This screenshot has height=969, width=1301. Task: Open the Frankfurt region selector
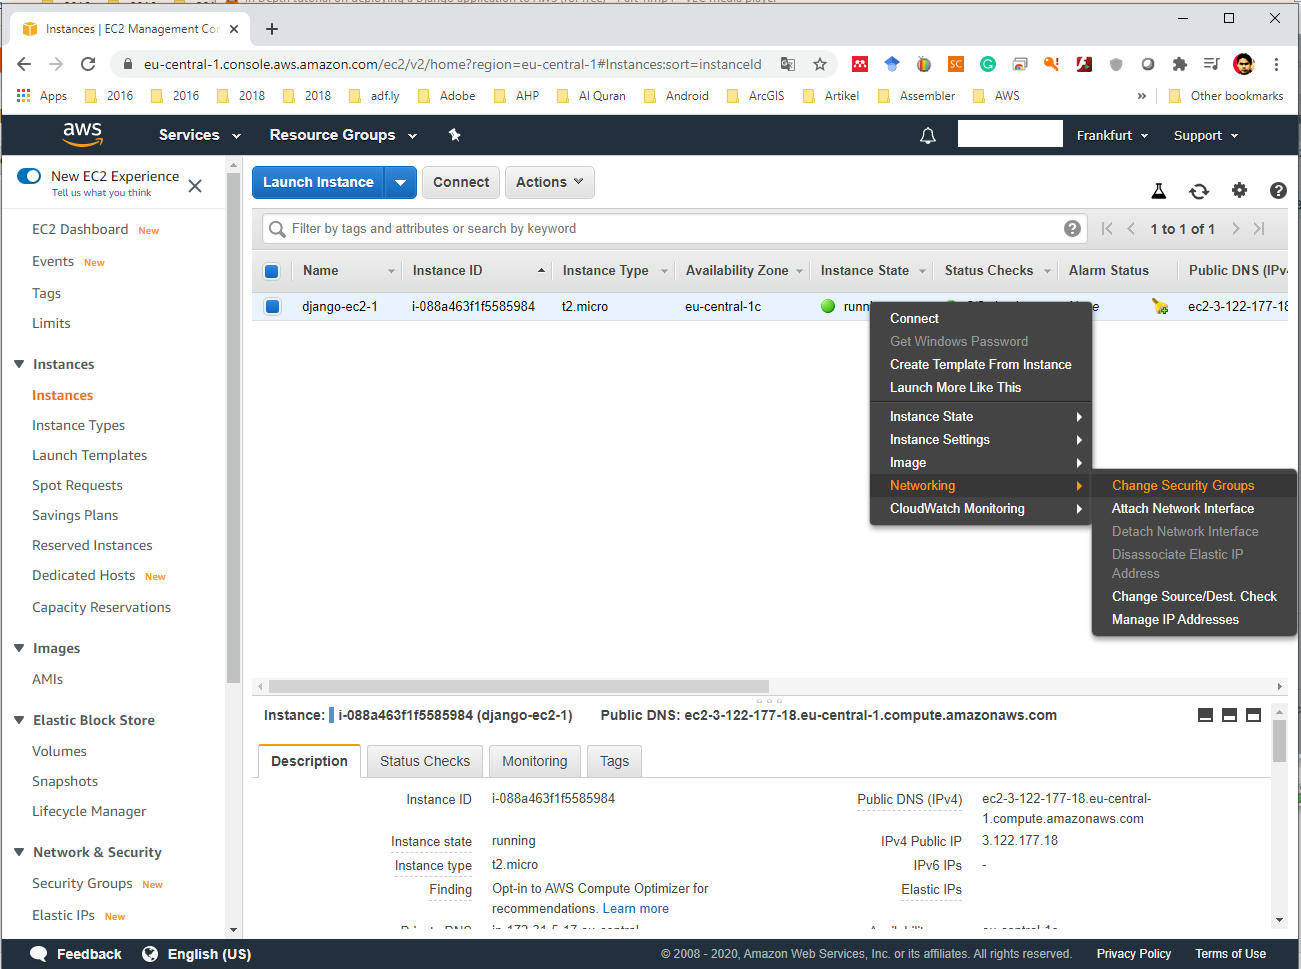[1112, 135]
